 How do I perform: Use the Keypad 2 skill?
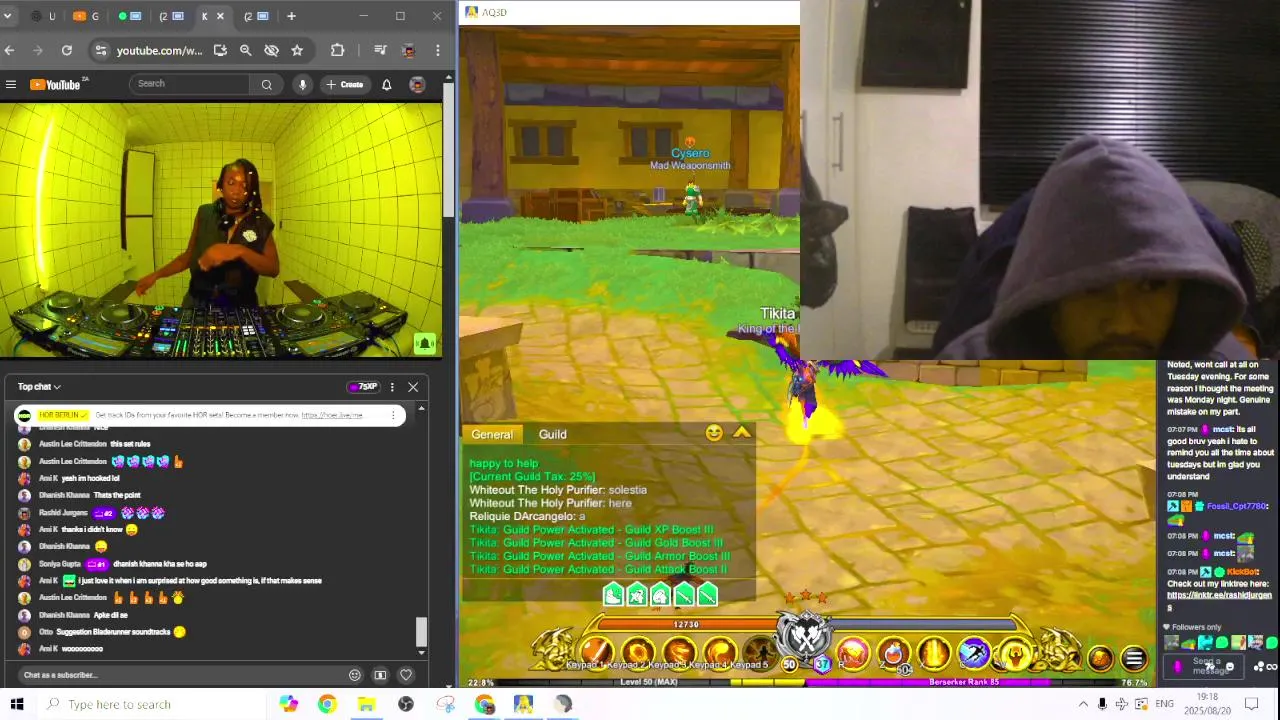638,654
